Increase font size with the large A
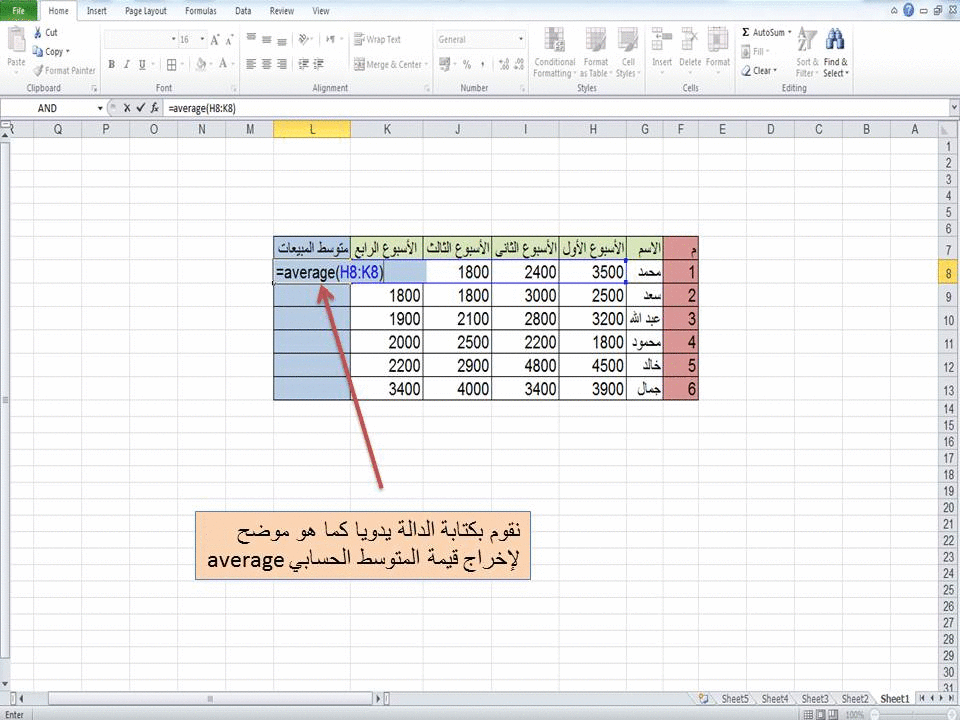The height and width of the screenshot is (720, 960). (214, 40)
